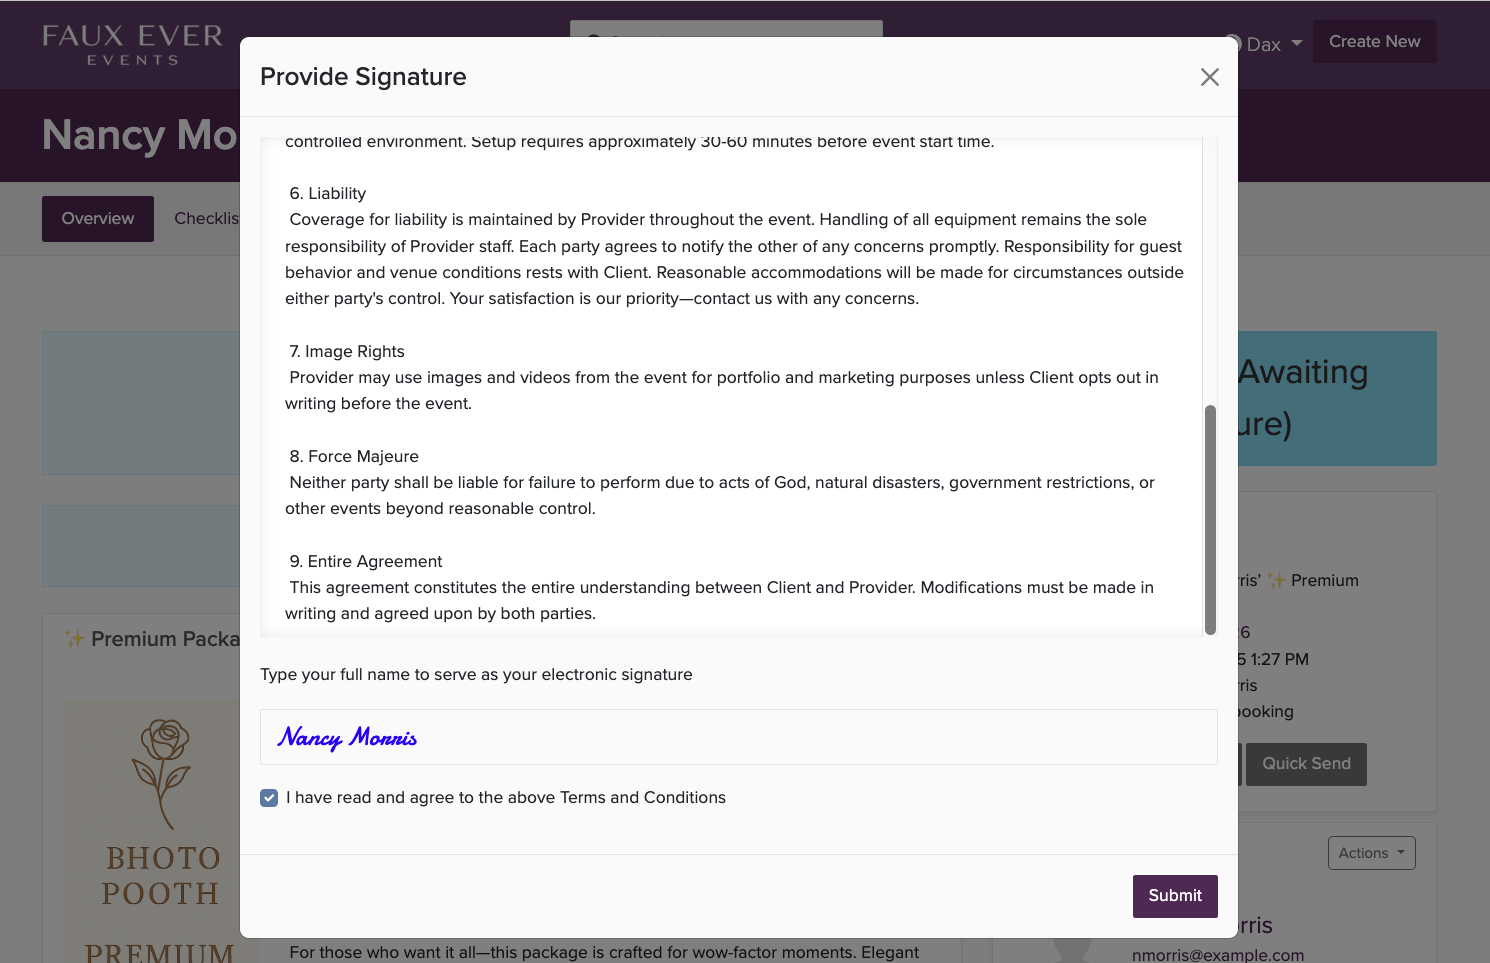Click the terms and conditions scrollbar
Image resolution: width=1490 pixels, height=963 pixels.
pyautogui.click(x=1210, y=519)
